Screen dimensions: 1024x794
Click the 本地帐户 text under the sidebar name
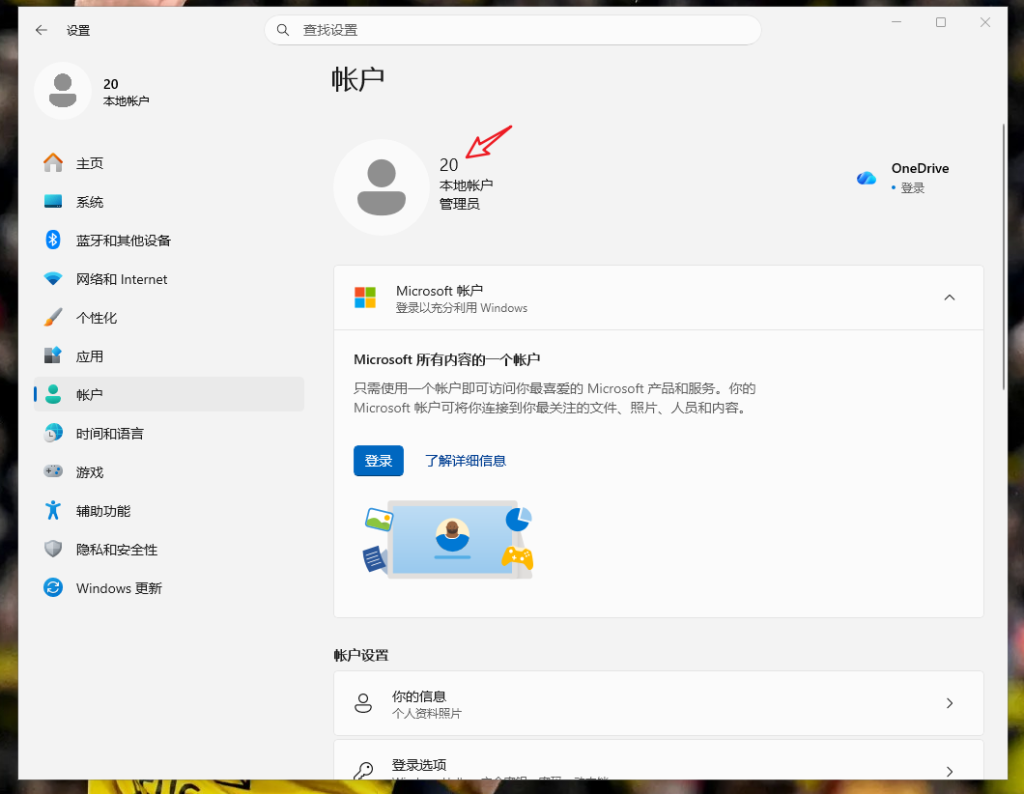click(126, 101)
